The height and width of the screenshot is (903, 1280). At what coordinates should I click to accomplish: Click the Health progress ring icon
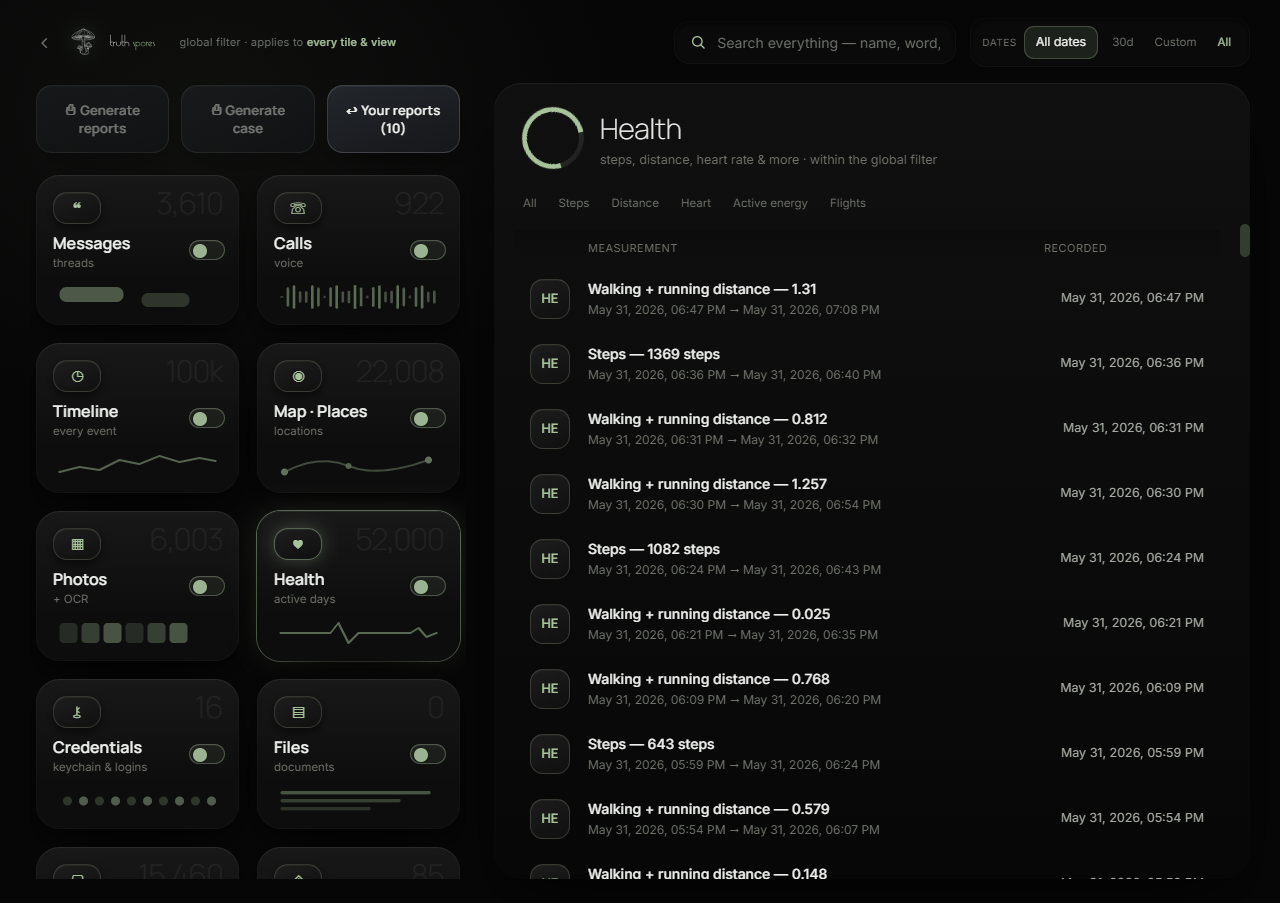553,138
